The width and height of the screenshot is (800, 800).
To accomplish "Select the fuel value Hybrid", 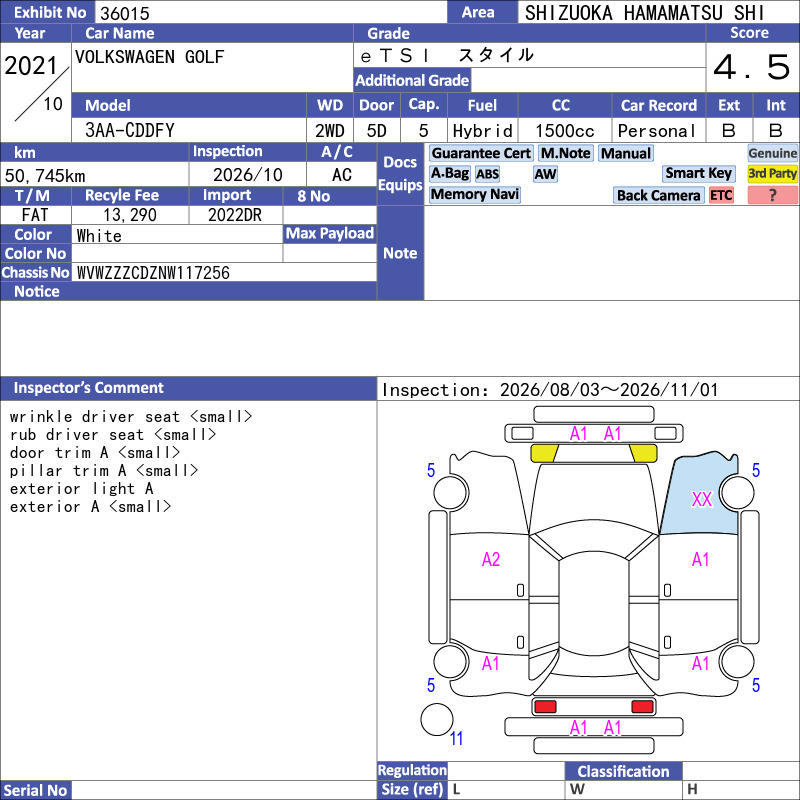I will pyautogui.click(x=482, y=131).
